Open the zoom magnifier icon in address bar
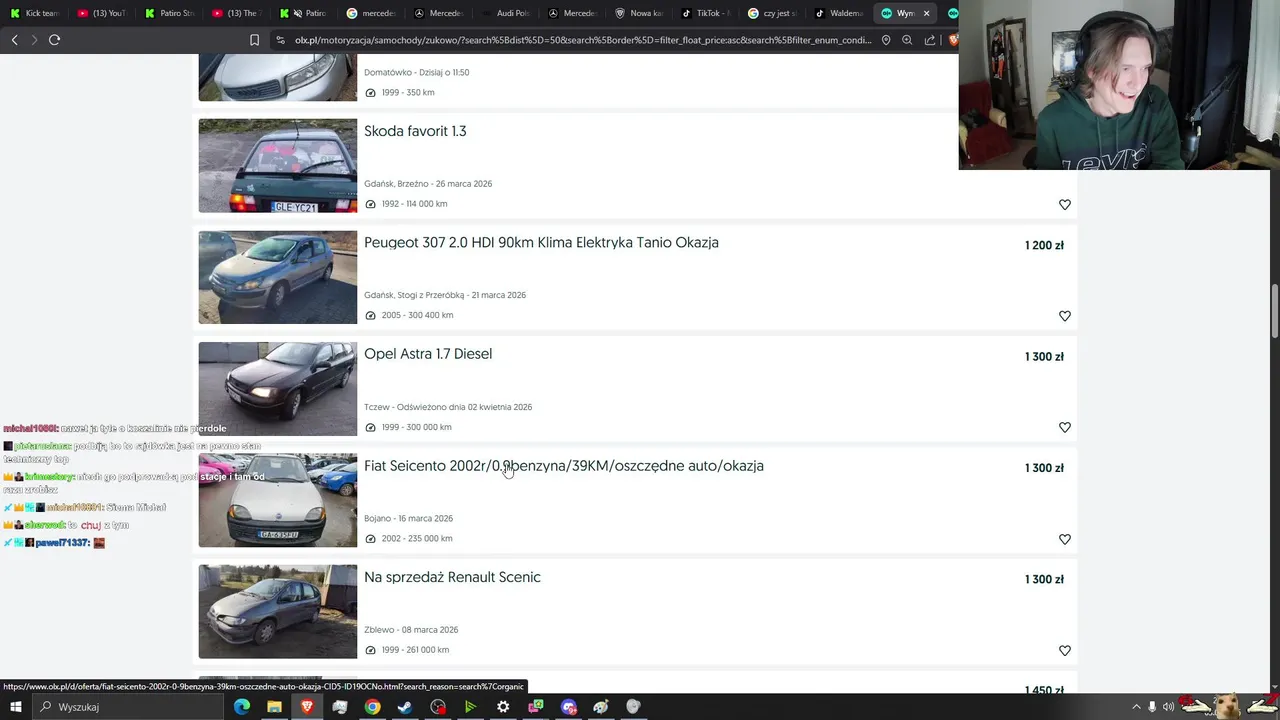Viewport: 1280px width, 720px height. point(907,40)
